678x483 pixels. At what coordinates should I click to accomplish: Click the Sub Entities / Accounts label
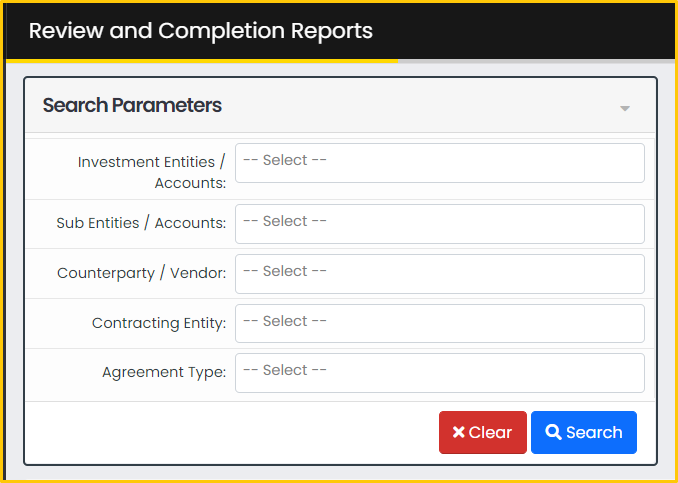point(141,223)
